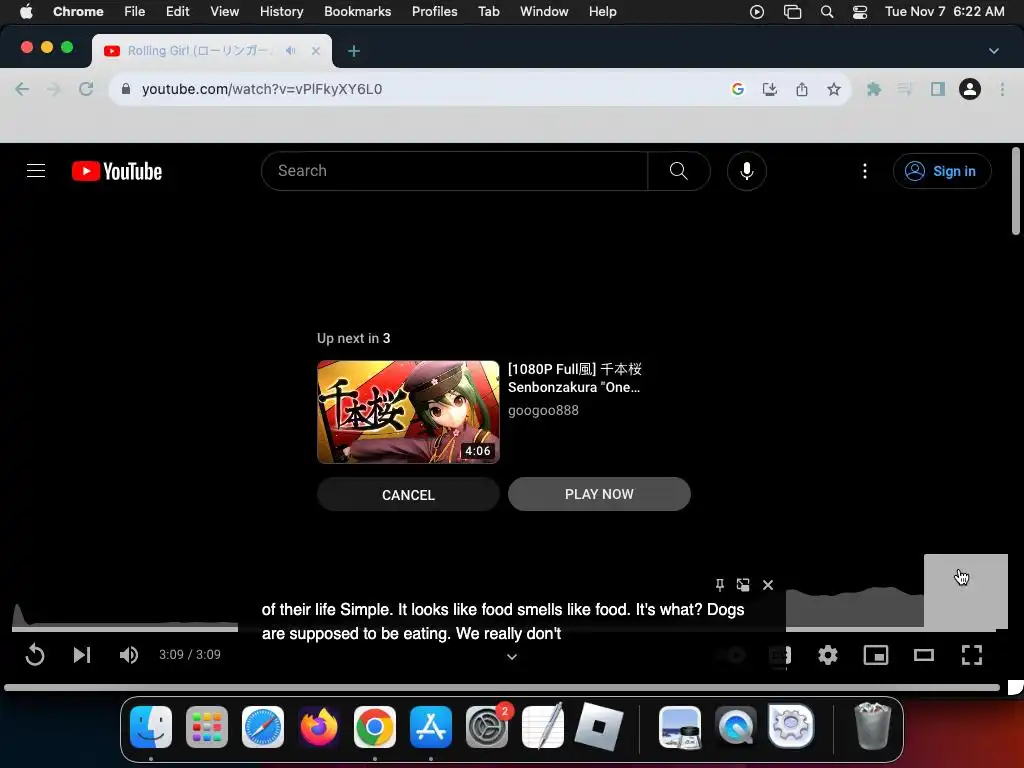Viewport: 1024px width, 768px height.
Task: Open player settings gear
Action: click(x=827, y=655)
